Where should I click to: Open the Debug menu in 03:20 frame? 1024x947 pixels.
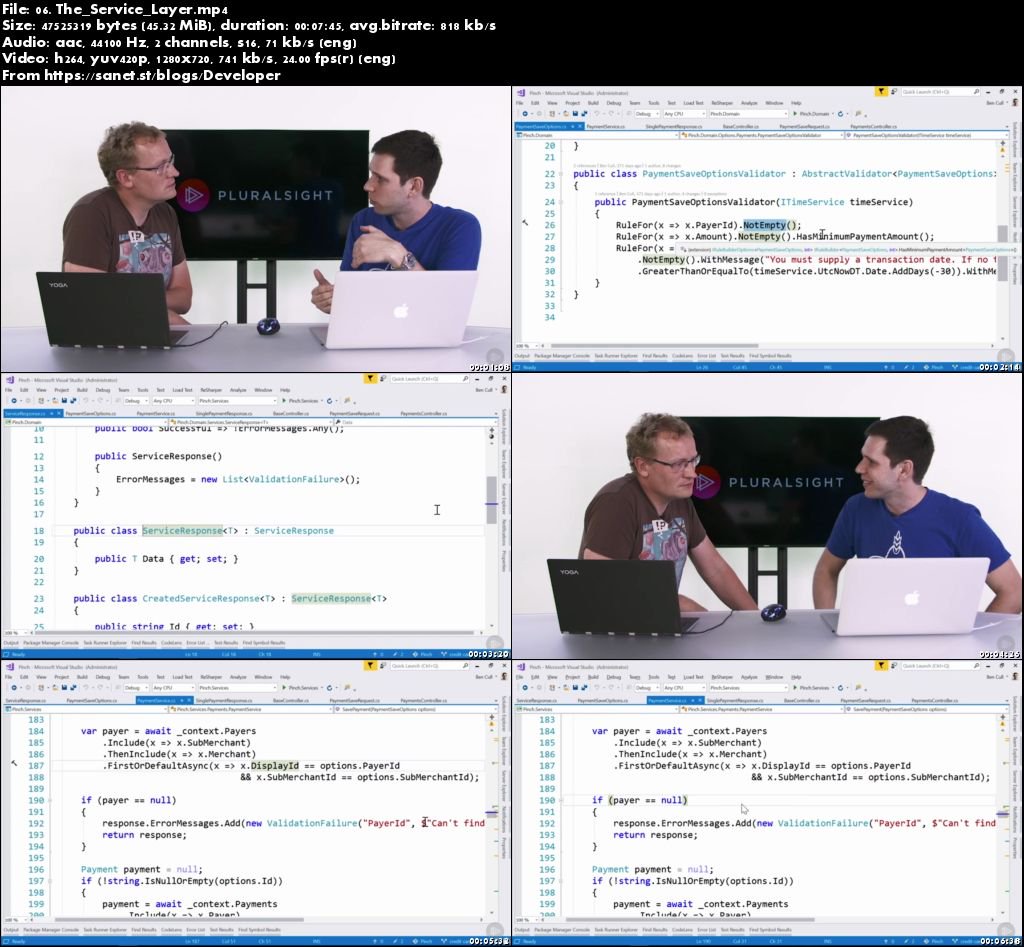[103, 390]
